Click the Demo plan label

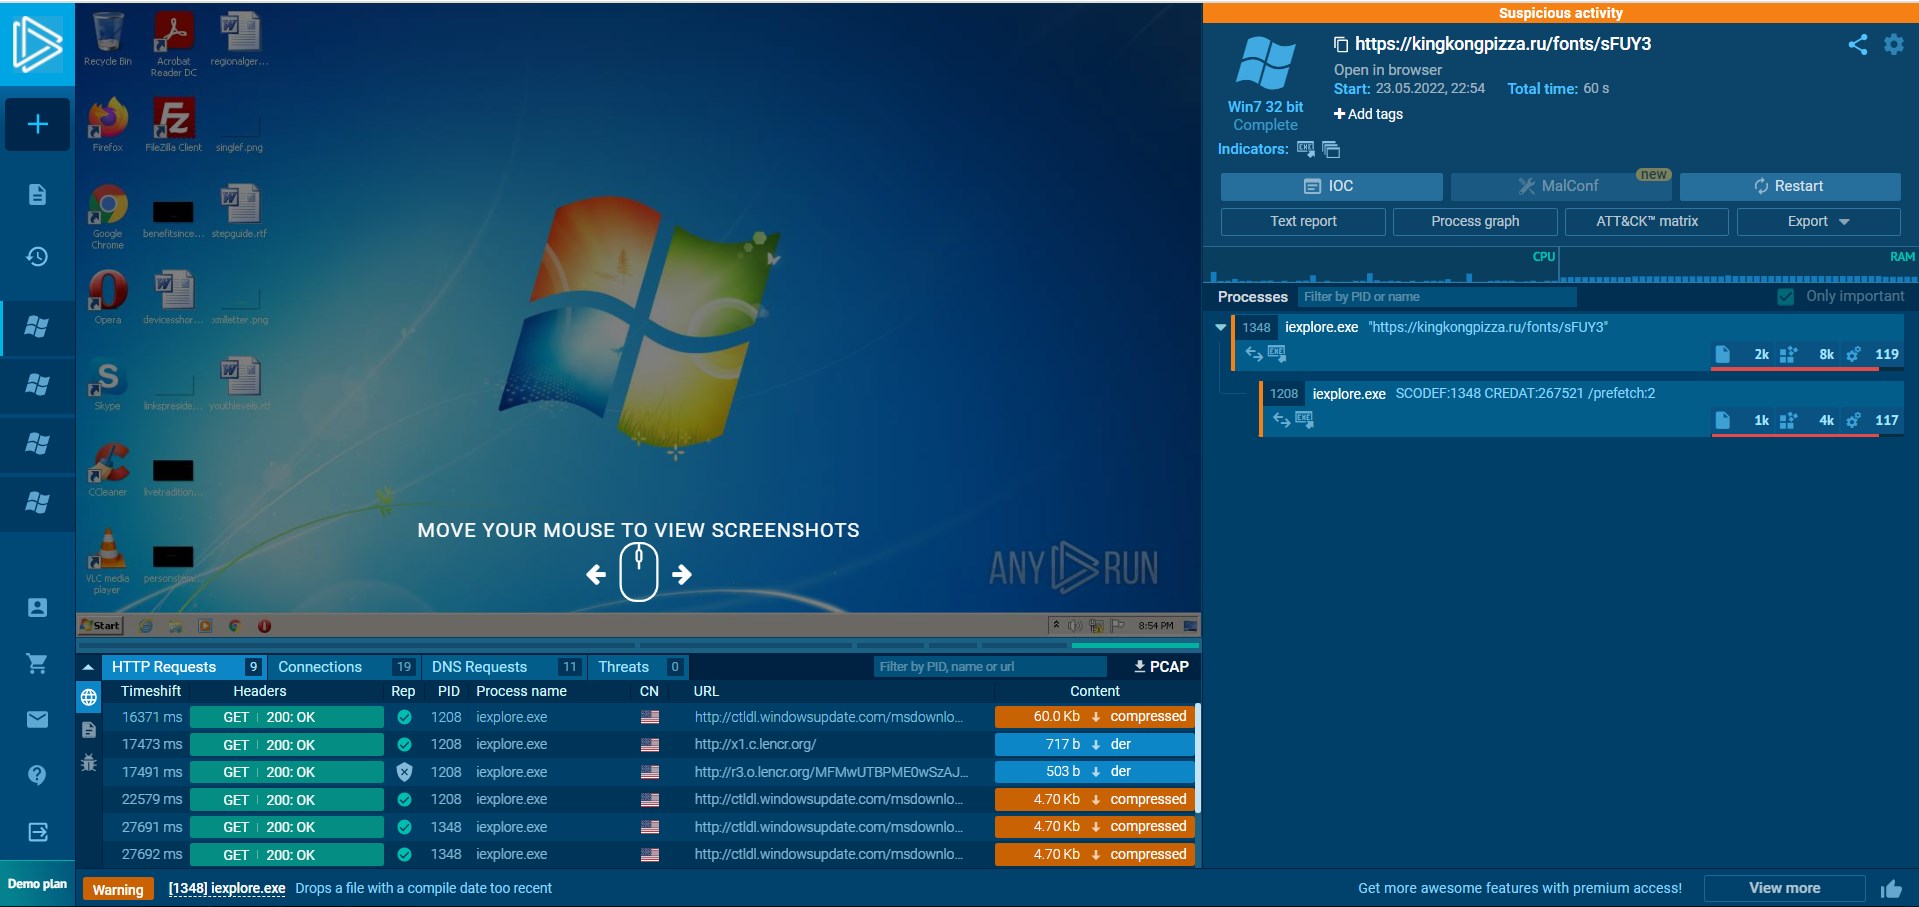tap(37, 884)
